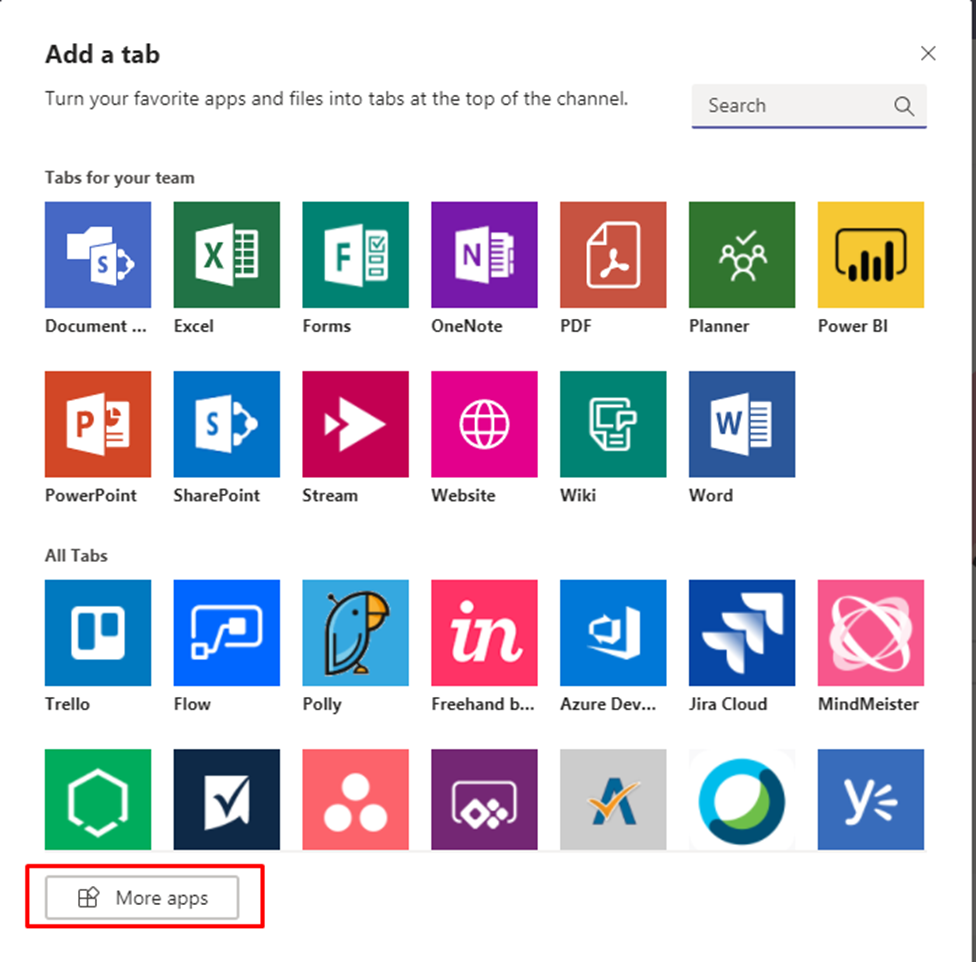
Task: Select the Flow app tile
Action: pos(227,633)
